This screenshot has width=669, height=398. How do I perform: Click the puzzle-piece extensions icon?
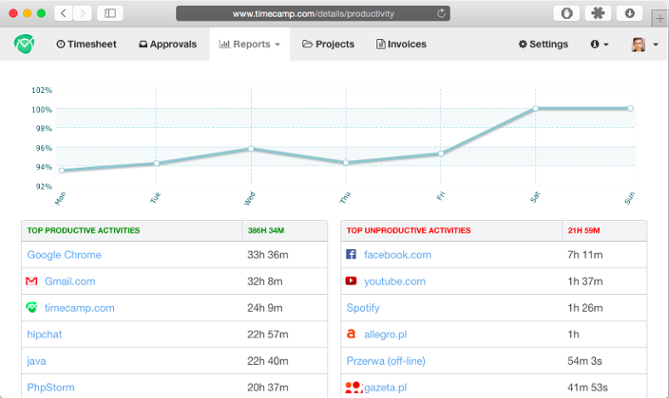(x=598, y=13)
